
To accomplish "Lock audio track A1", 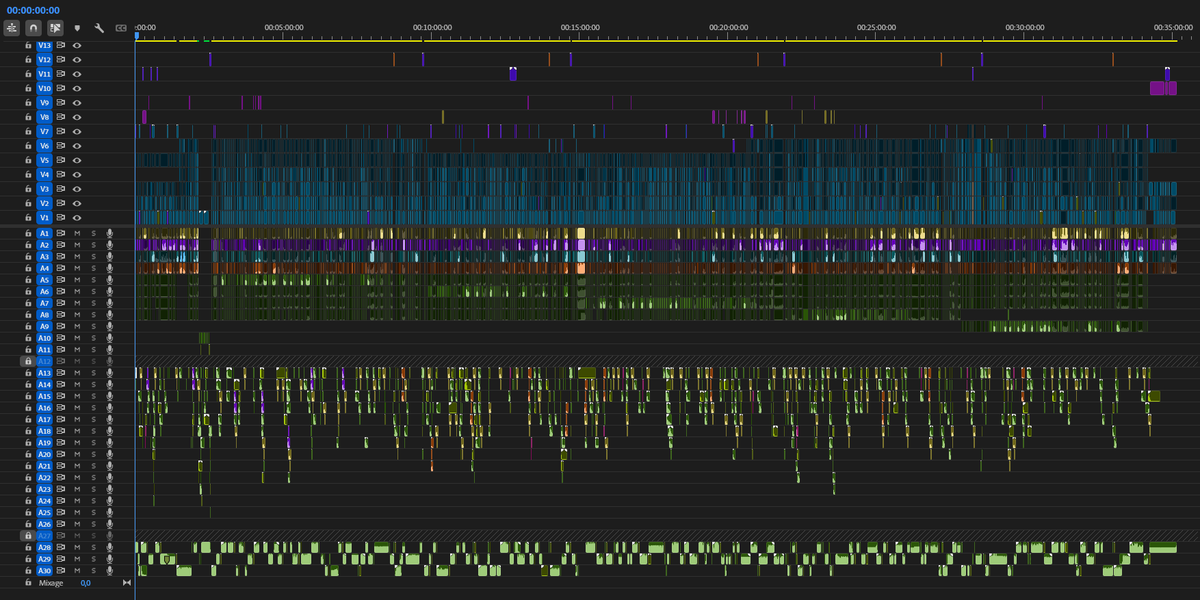I will click(x=28, y=233).
